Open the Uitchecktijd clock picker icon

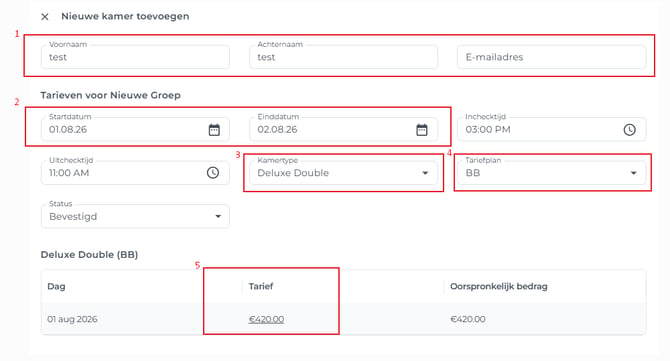pos(213,173)
